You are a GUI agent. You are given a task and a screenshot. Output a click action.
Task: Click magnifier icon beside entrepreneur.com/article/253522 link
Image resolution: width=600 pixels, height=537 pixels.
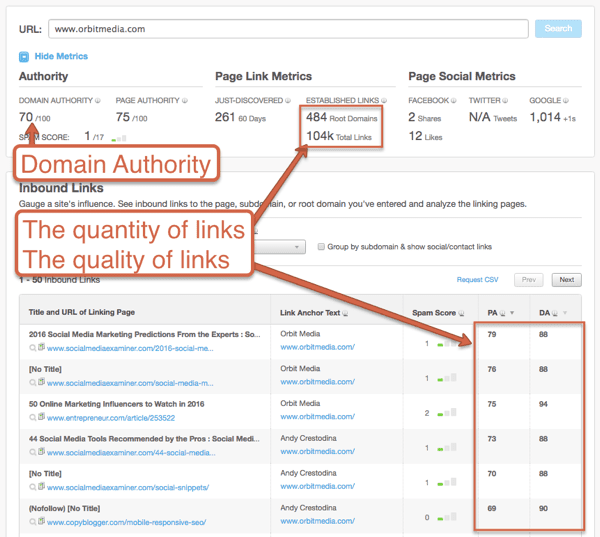33,418
